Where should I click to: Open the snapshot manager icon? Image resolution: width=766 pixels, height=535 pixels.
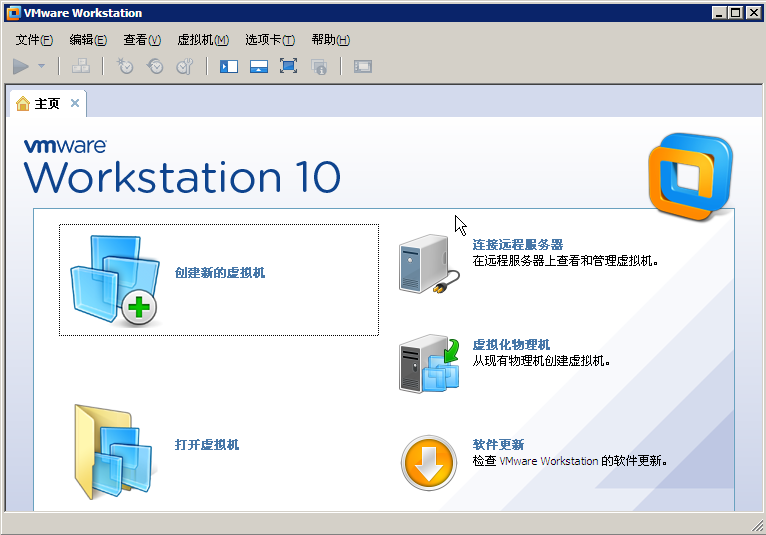point(185,66)
